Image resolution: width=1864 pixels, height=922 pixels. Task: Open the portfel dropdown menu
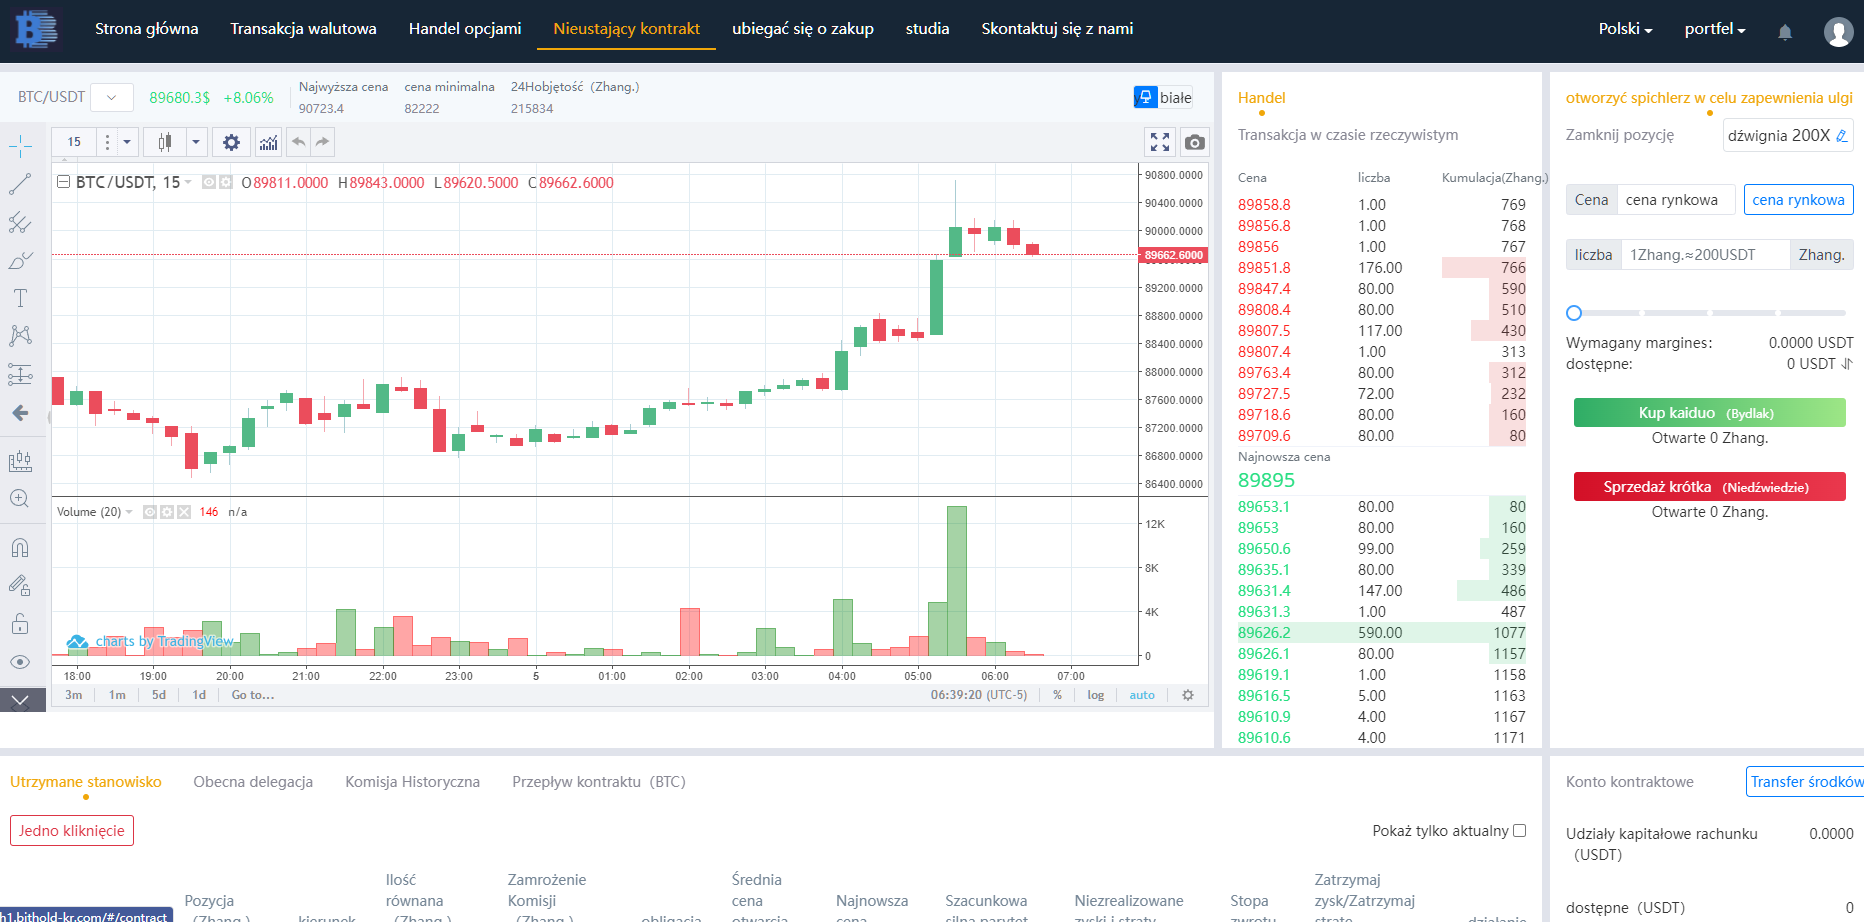(1714, 29)
